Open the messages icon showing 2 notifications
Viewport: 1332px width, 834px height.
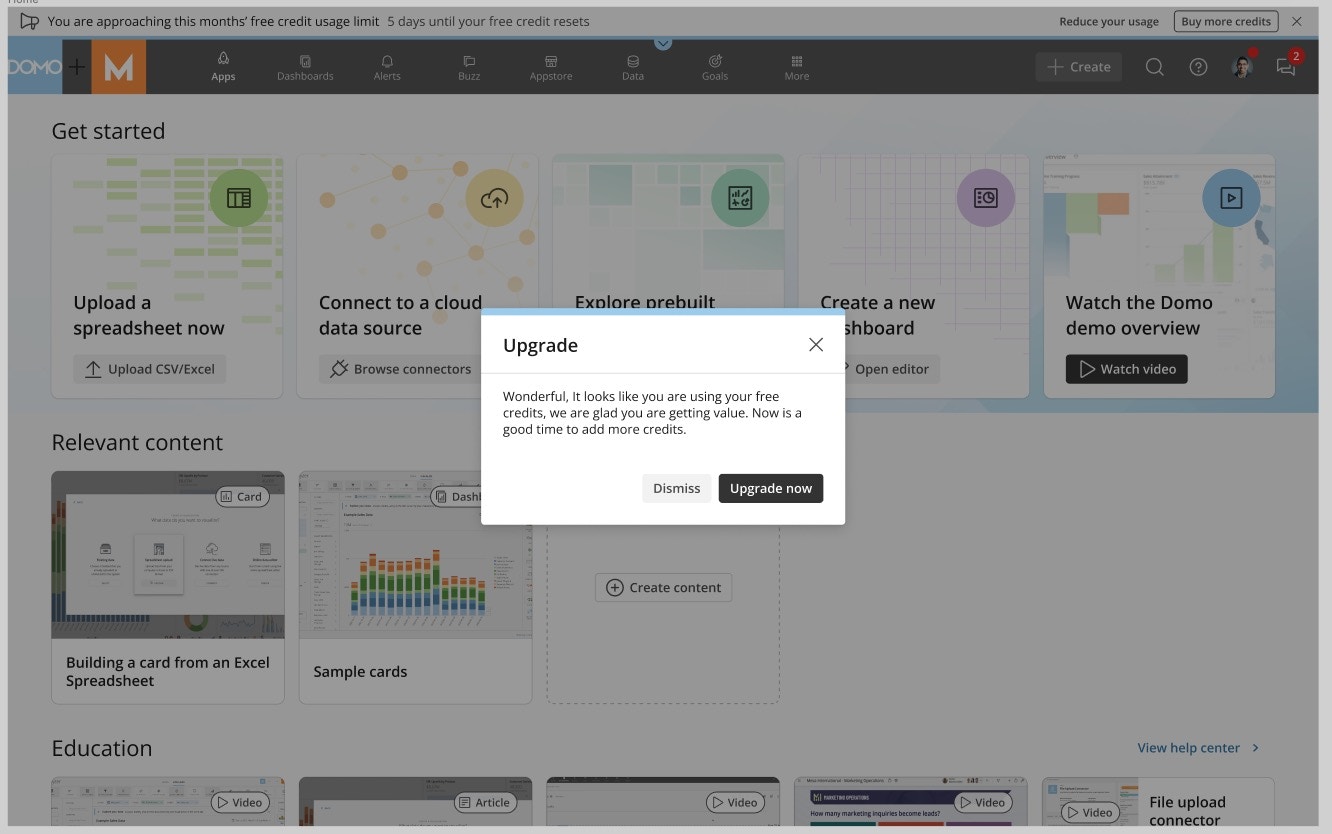tap(1285, 66)
